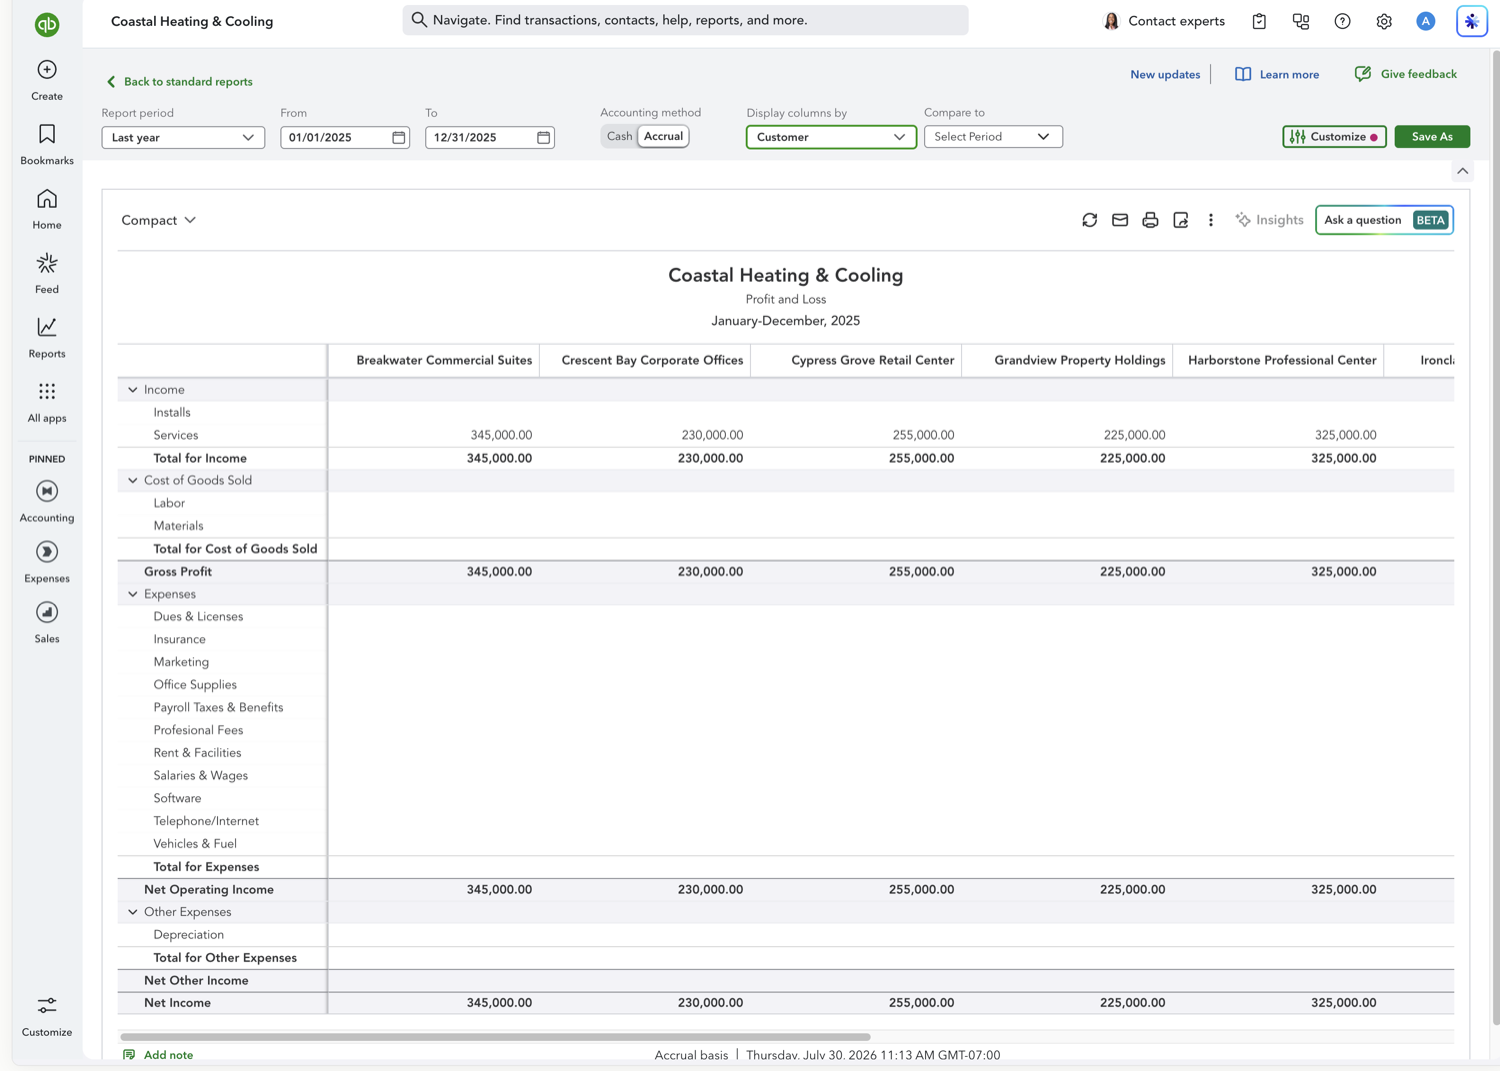Open the Intuit Assist sparkle icon
This screenshot has width=1500, height=1071.
click(x=1472, y=21)
